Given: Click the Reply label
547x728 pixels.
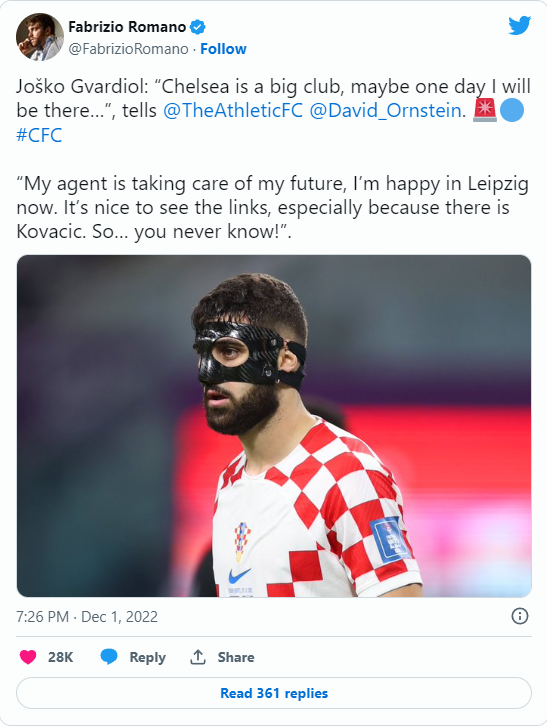Looking at the screenshot, I should click(147, 657).
